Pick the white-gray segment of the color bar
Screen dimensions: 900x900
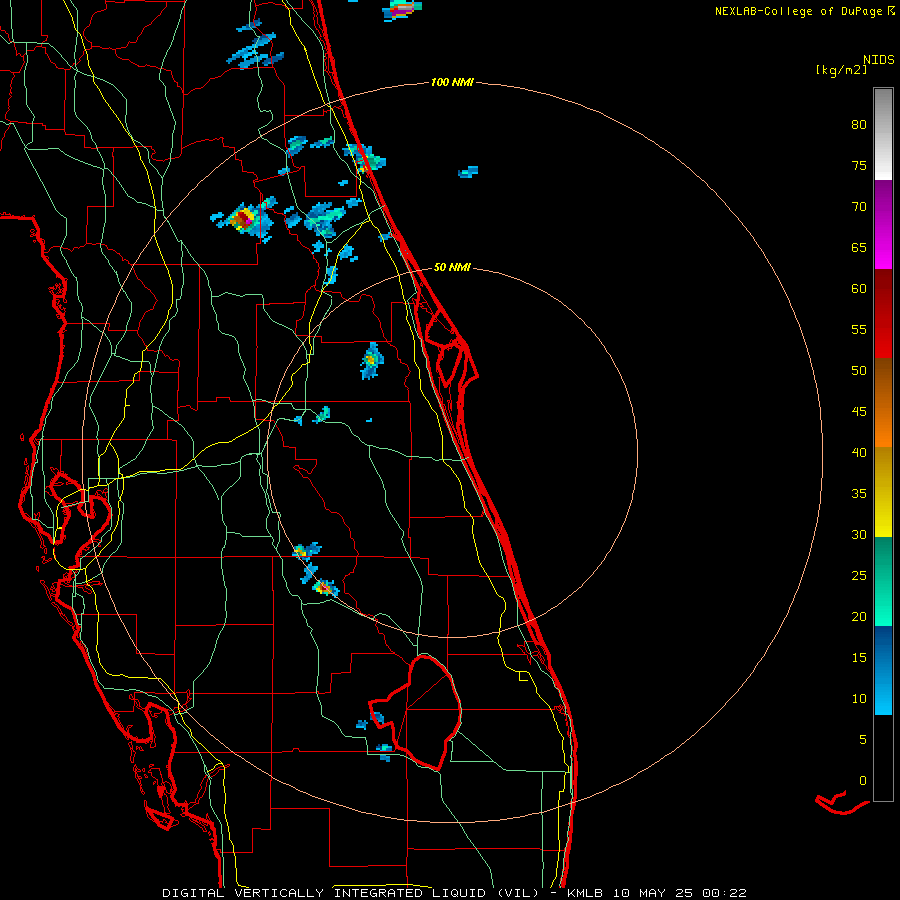tap(883, 134)
